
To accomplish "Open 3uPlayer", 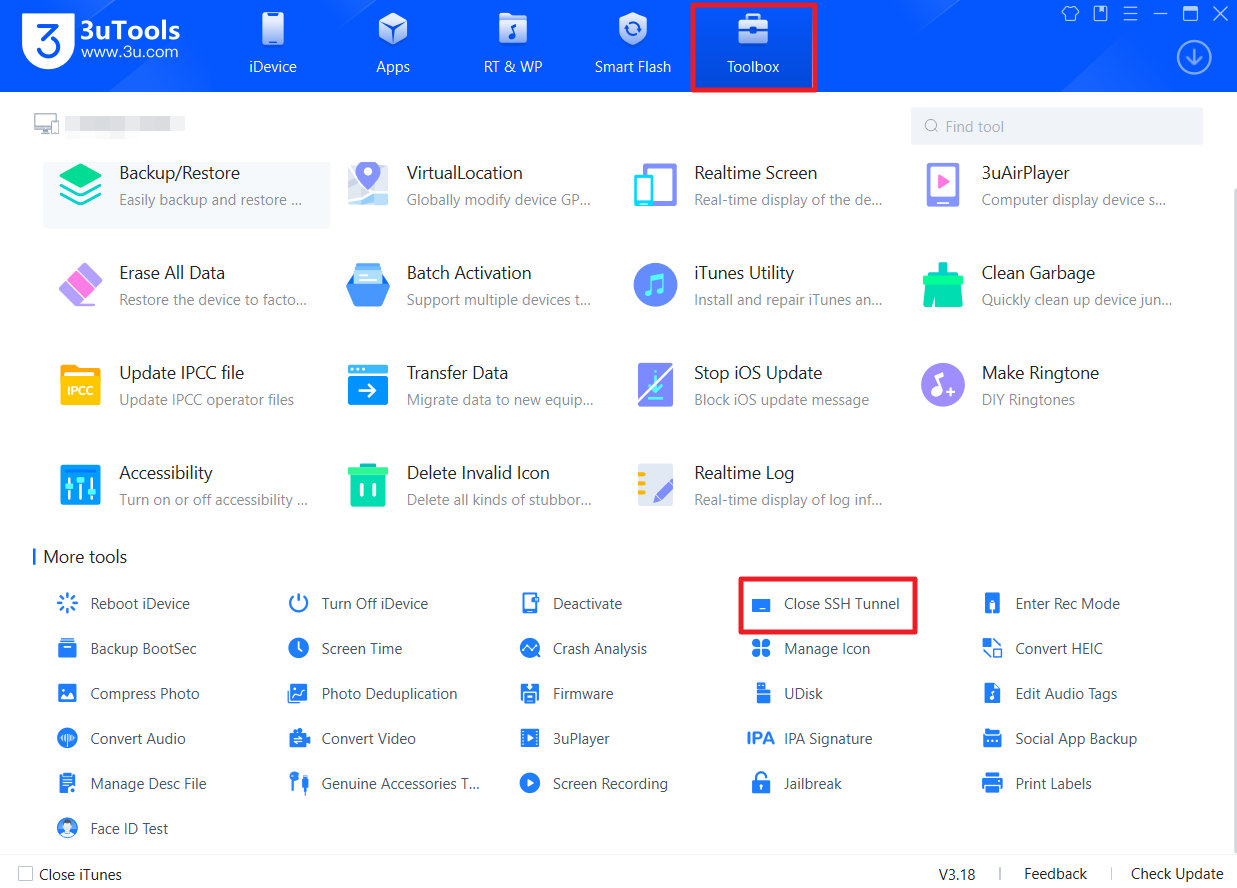I will (565, 739).
